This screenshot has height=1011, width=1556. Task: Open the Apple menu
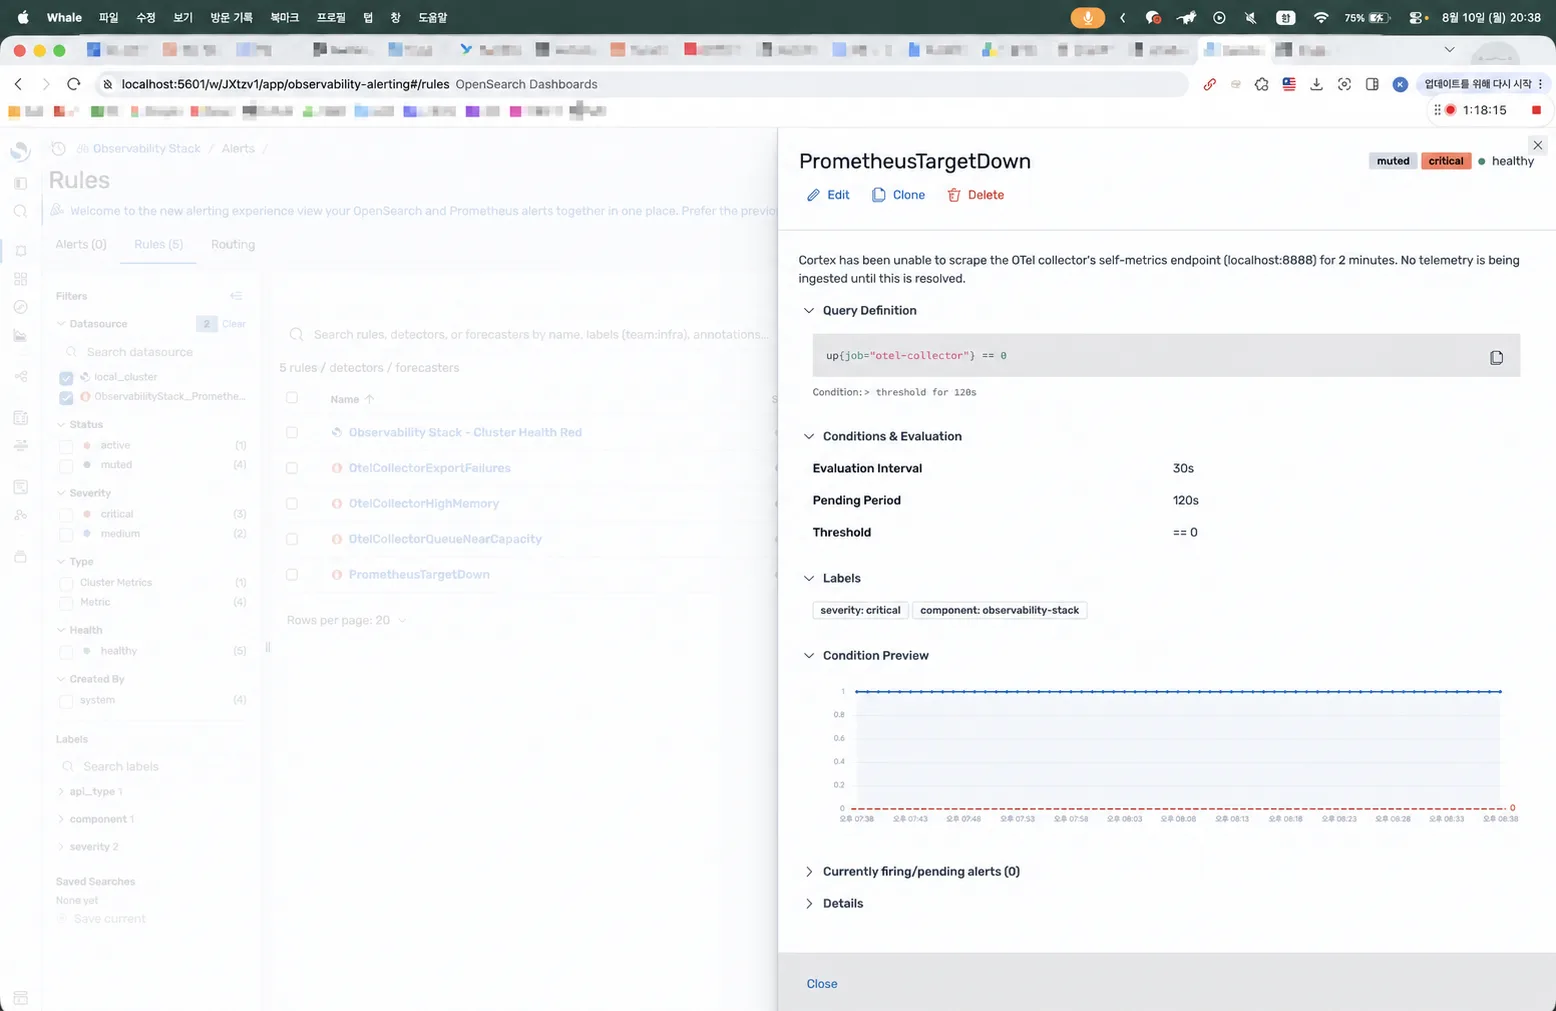coord(23,17)
